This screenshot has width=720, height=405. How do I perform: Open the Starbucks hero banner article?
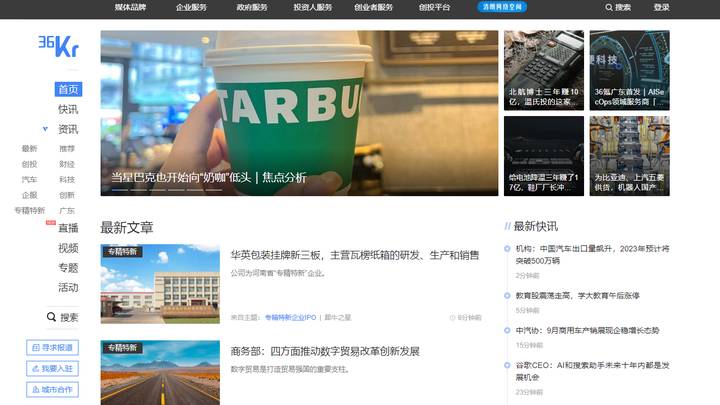[x=299, y=113]
